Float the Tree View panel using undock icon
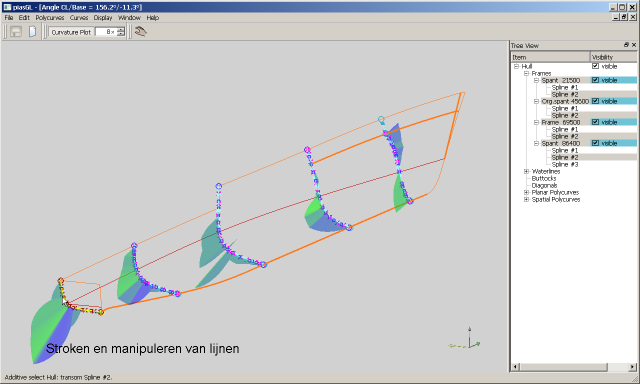Viewport: 640px width, 384px height. coord(626,45)
